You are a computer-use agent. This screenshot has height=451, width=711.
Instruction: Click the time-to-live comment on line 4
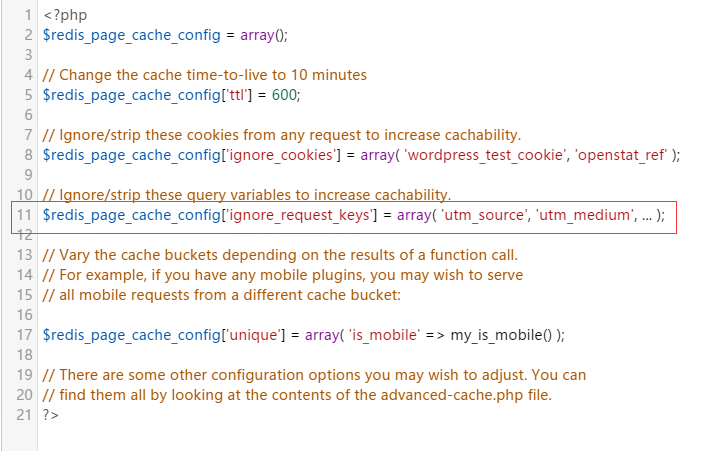(x=205, y=75)
